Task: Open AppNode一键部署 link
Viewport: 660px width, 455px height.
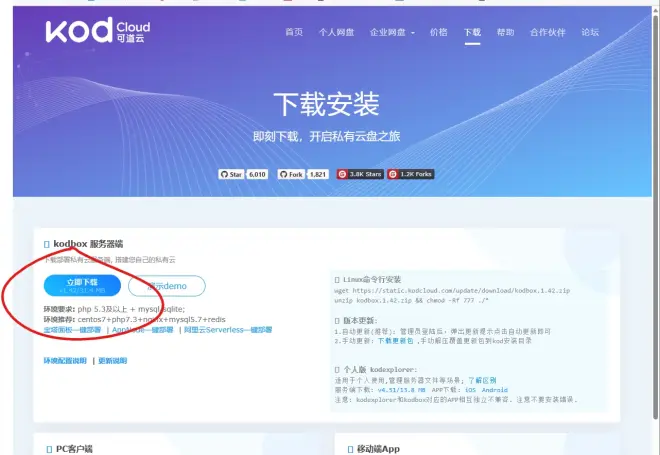Action: click(143, 330)
